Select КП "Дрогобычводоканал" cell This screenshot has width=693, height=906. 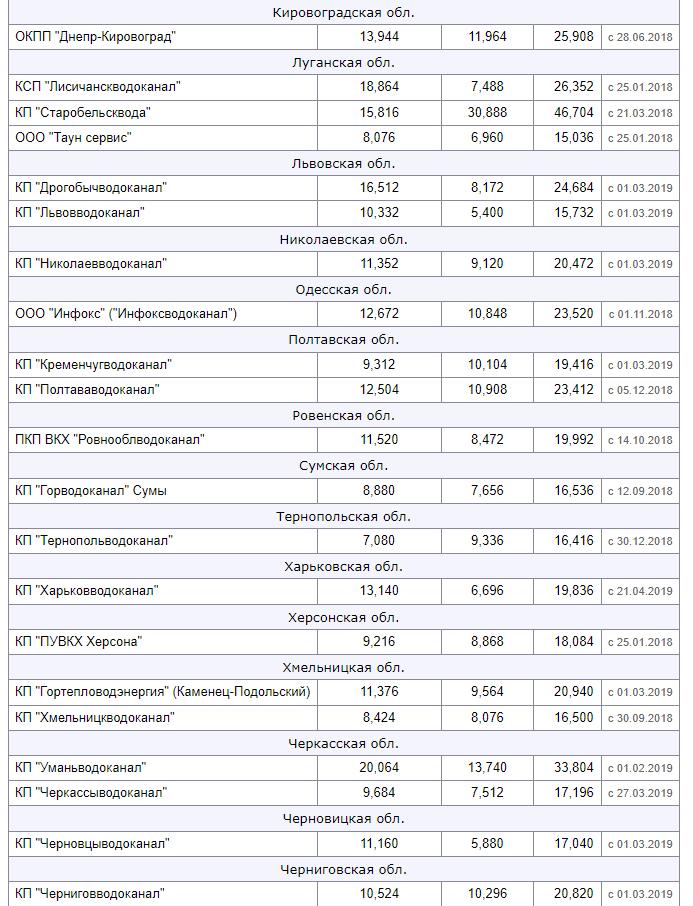(91, 188)
